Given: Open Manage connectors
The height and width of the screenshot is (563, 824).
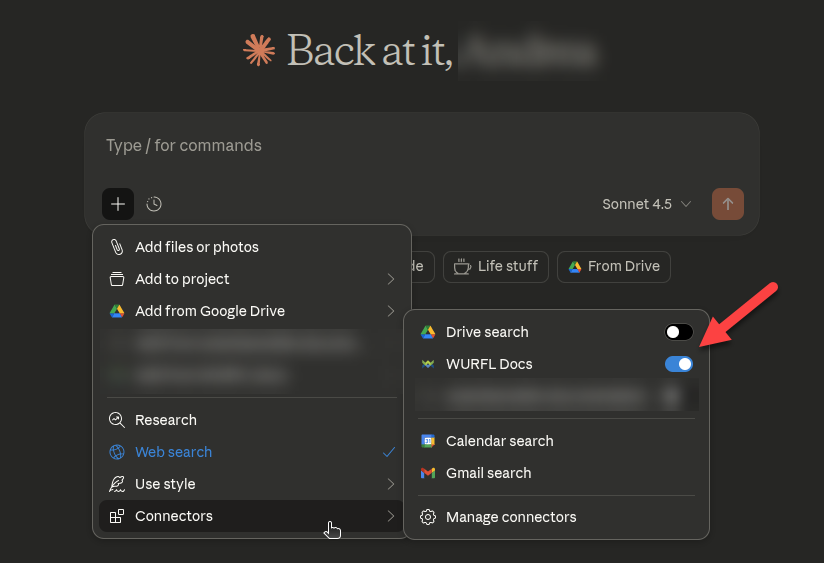Looking at the screenshot, I should 557,517.
